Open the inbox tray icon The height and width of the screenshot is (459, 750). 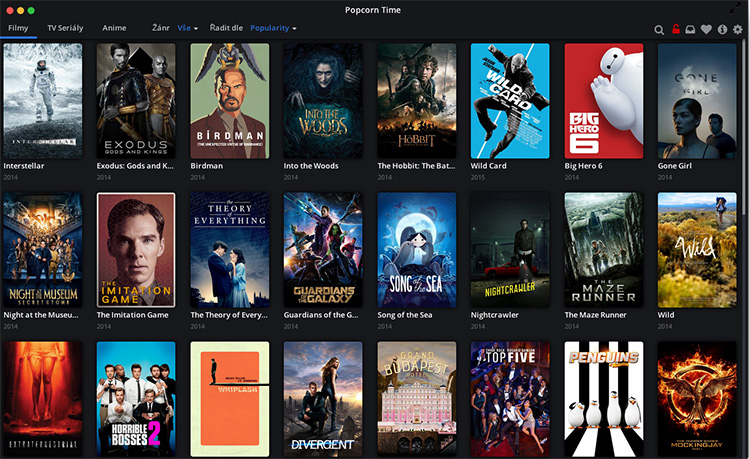tap(691, 29)
